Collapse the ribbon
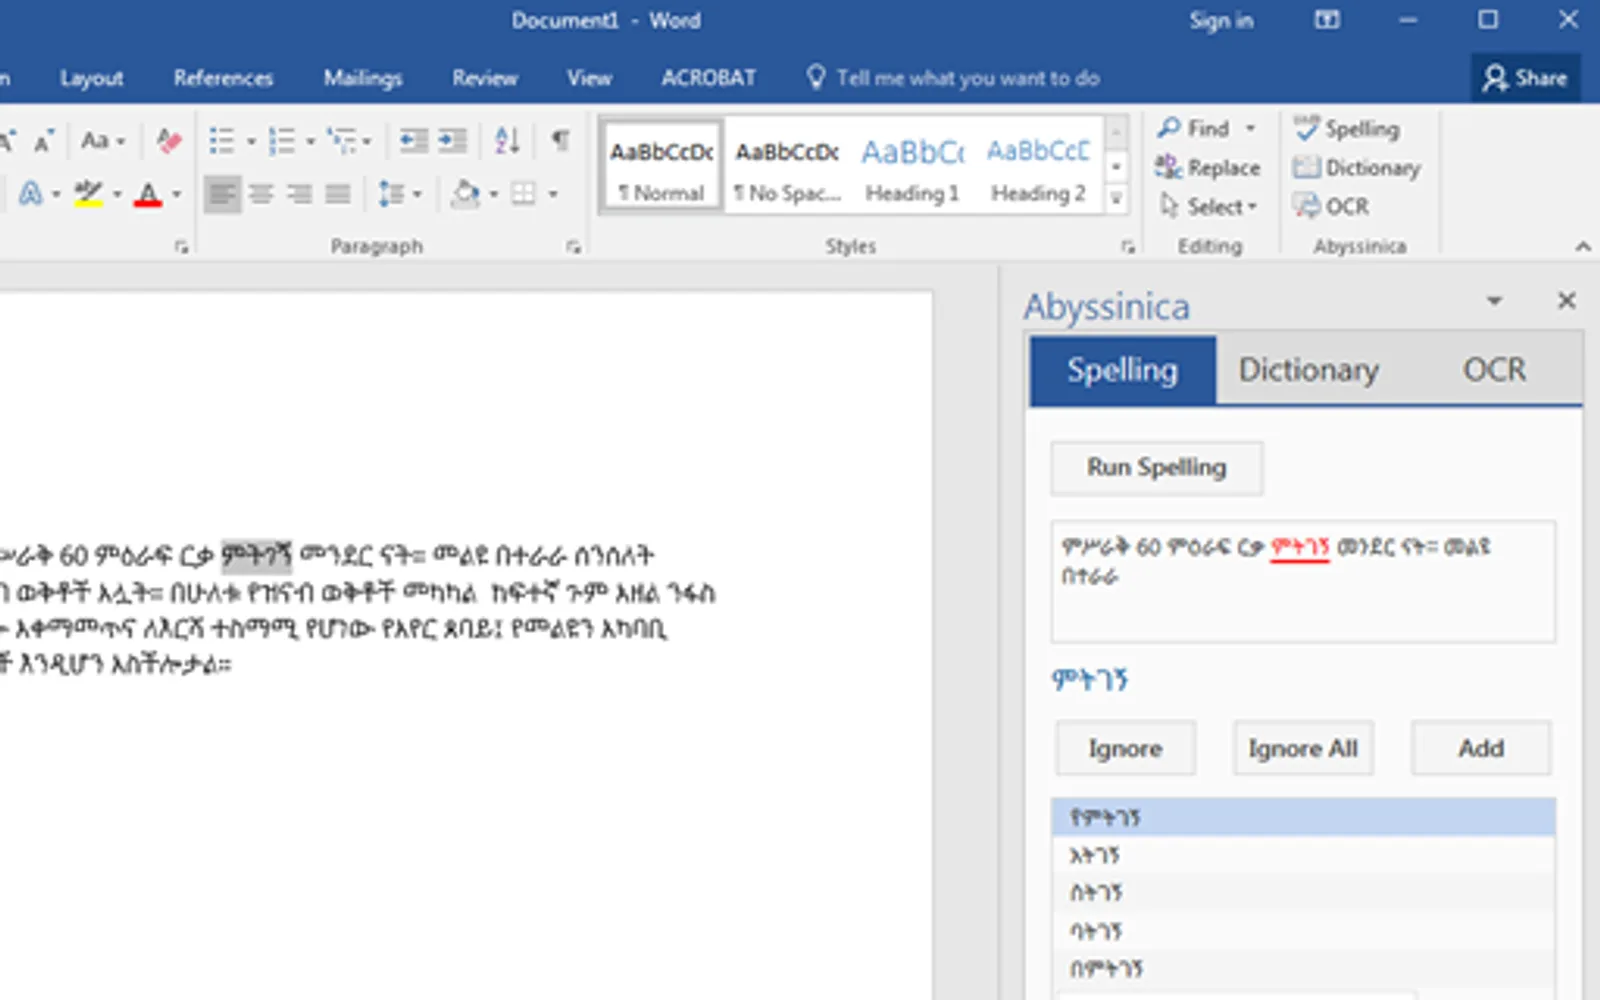This screenshot has width=1600, height=1000. tap(1583, 246)
